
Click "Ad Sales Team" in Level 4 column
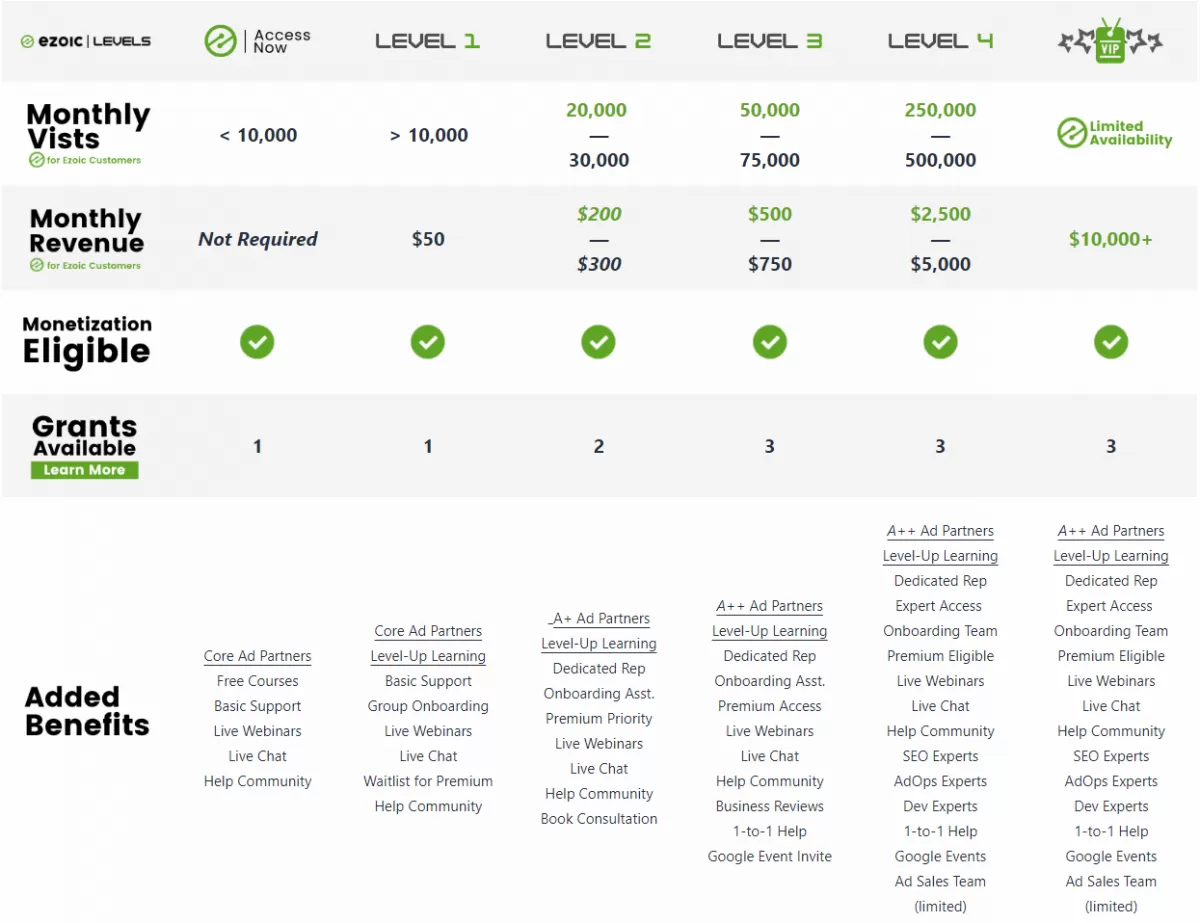click(941, 882)
